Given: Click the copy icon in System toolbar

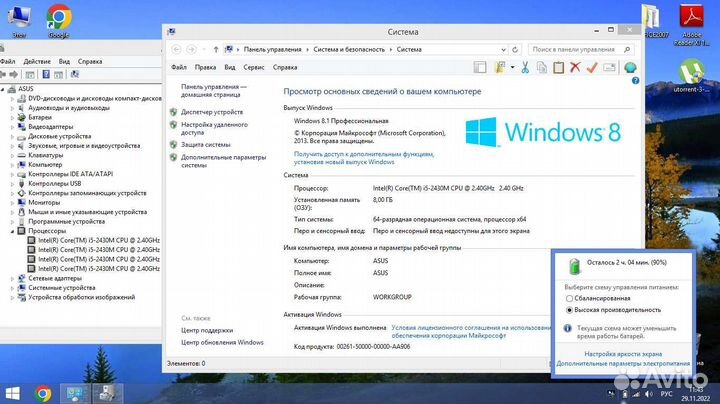Looking at the screenshot, I should click(542, 67).
